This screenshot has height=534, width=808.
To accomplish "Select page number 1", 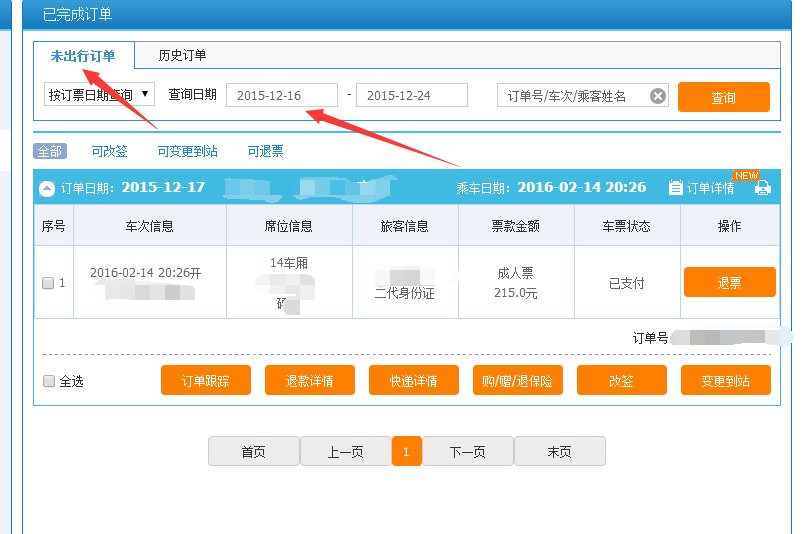I will tap(407, 452).
